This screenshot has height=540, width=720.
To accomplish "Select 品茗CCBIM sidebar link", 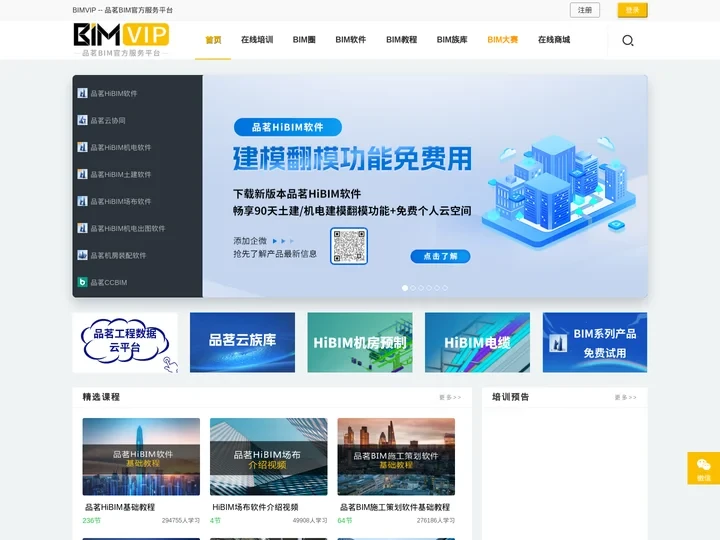I will tap(108, 283).
